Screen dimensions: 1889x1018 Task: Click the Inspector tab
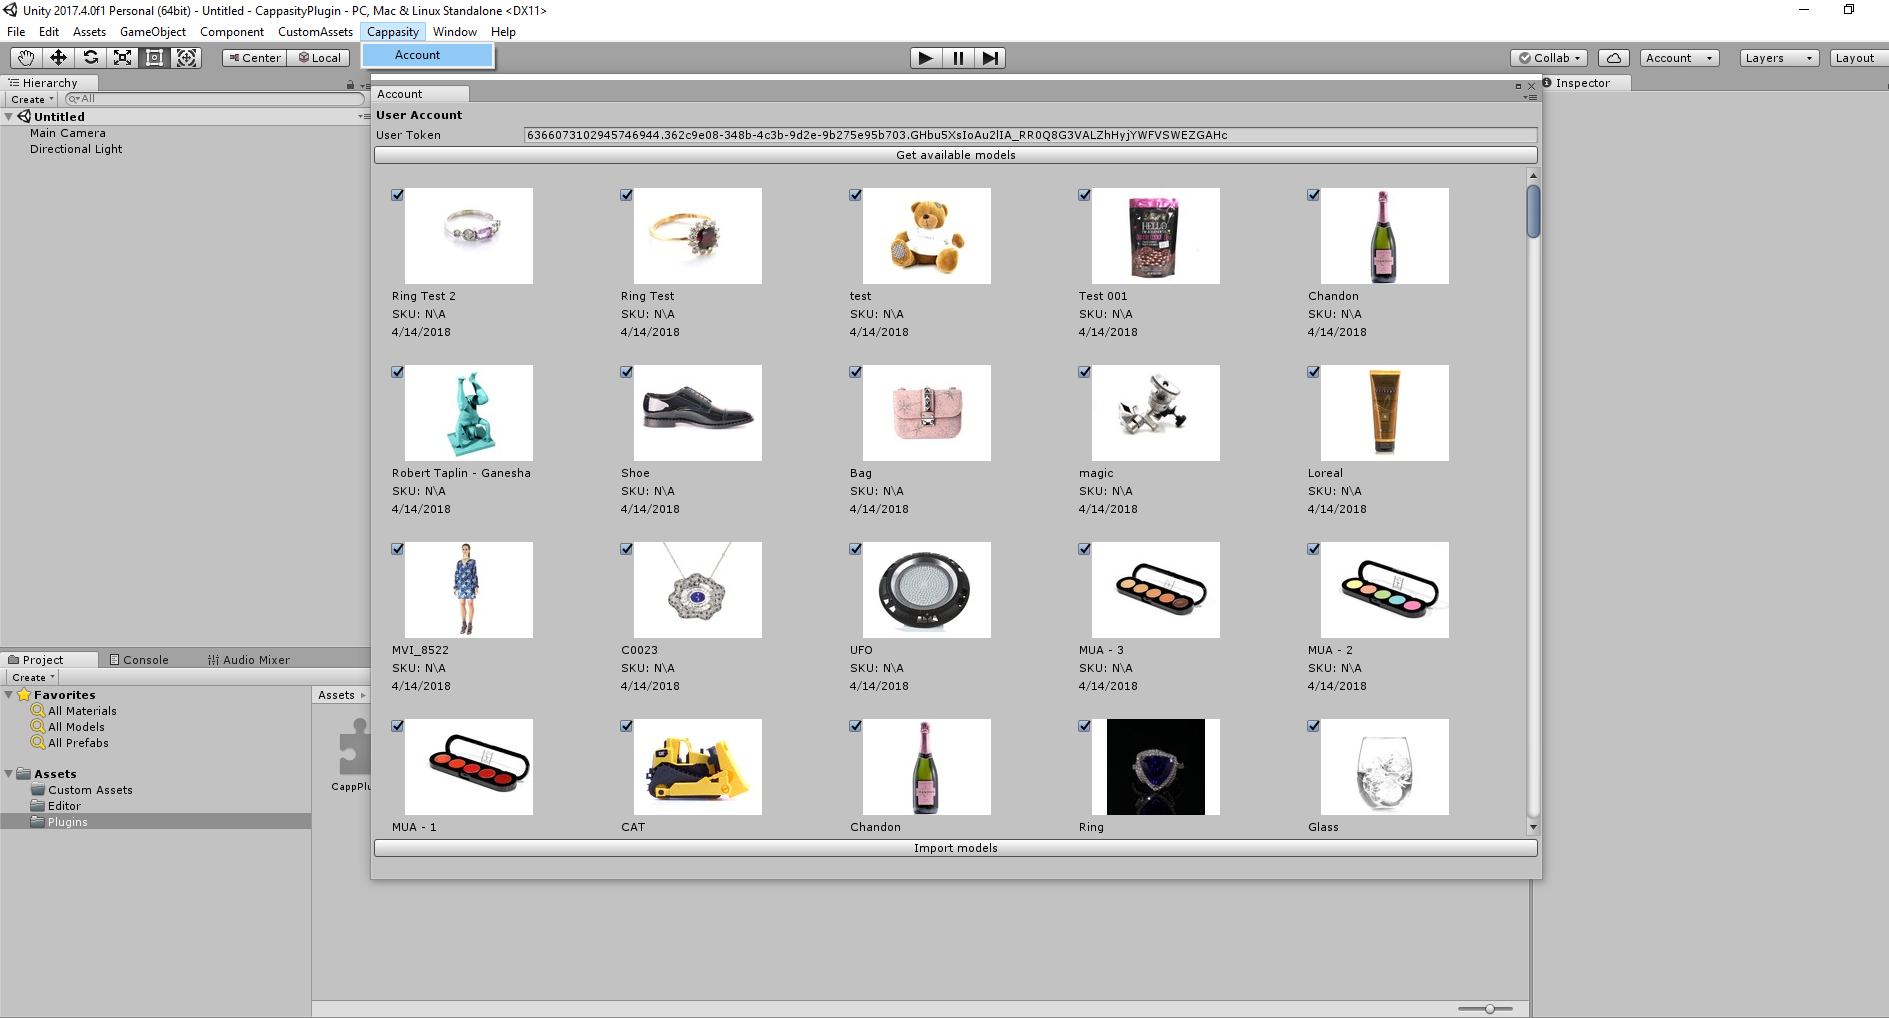[x=1582, y=83]
